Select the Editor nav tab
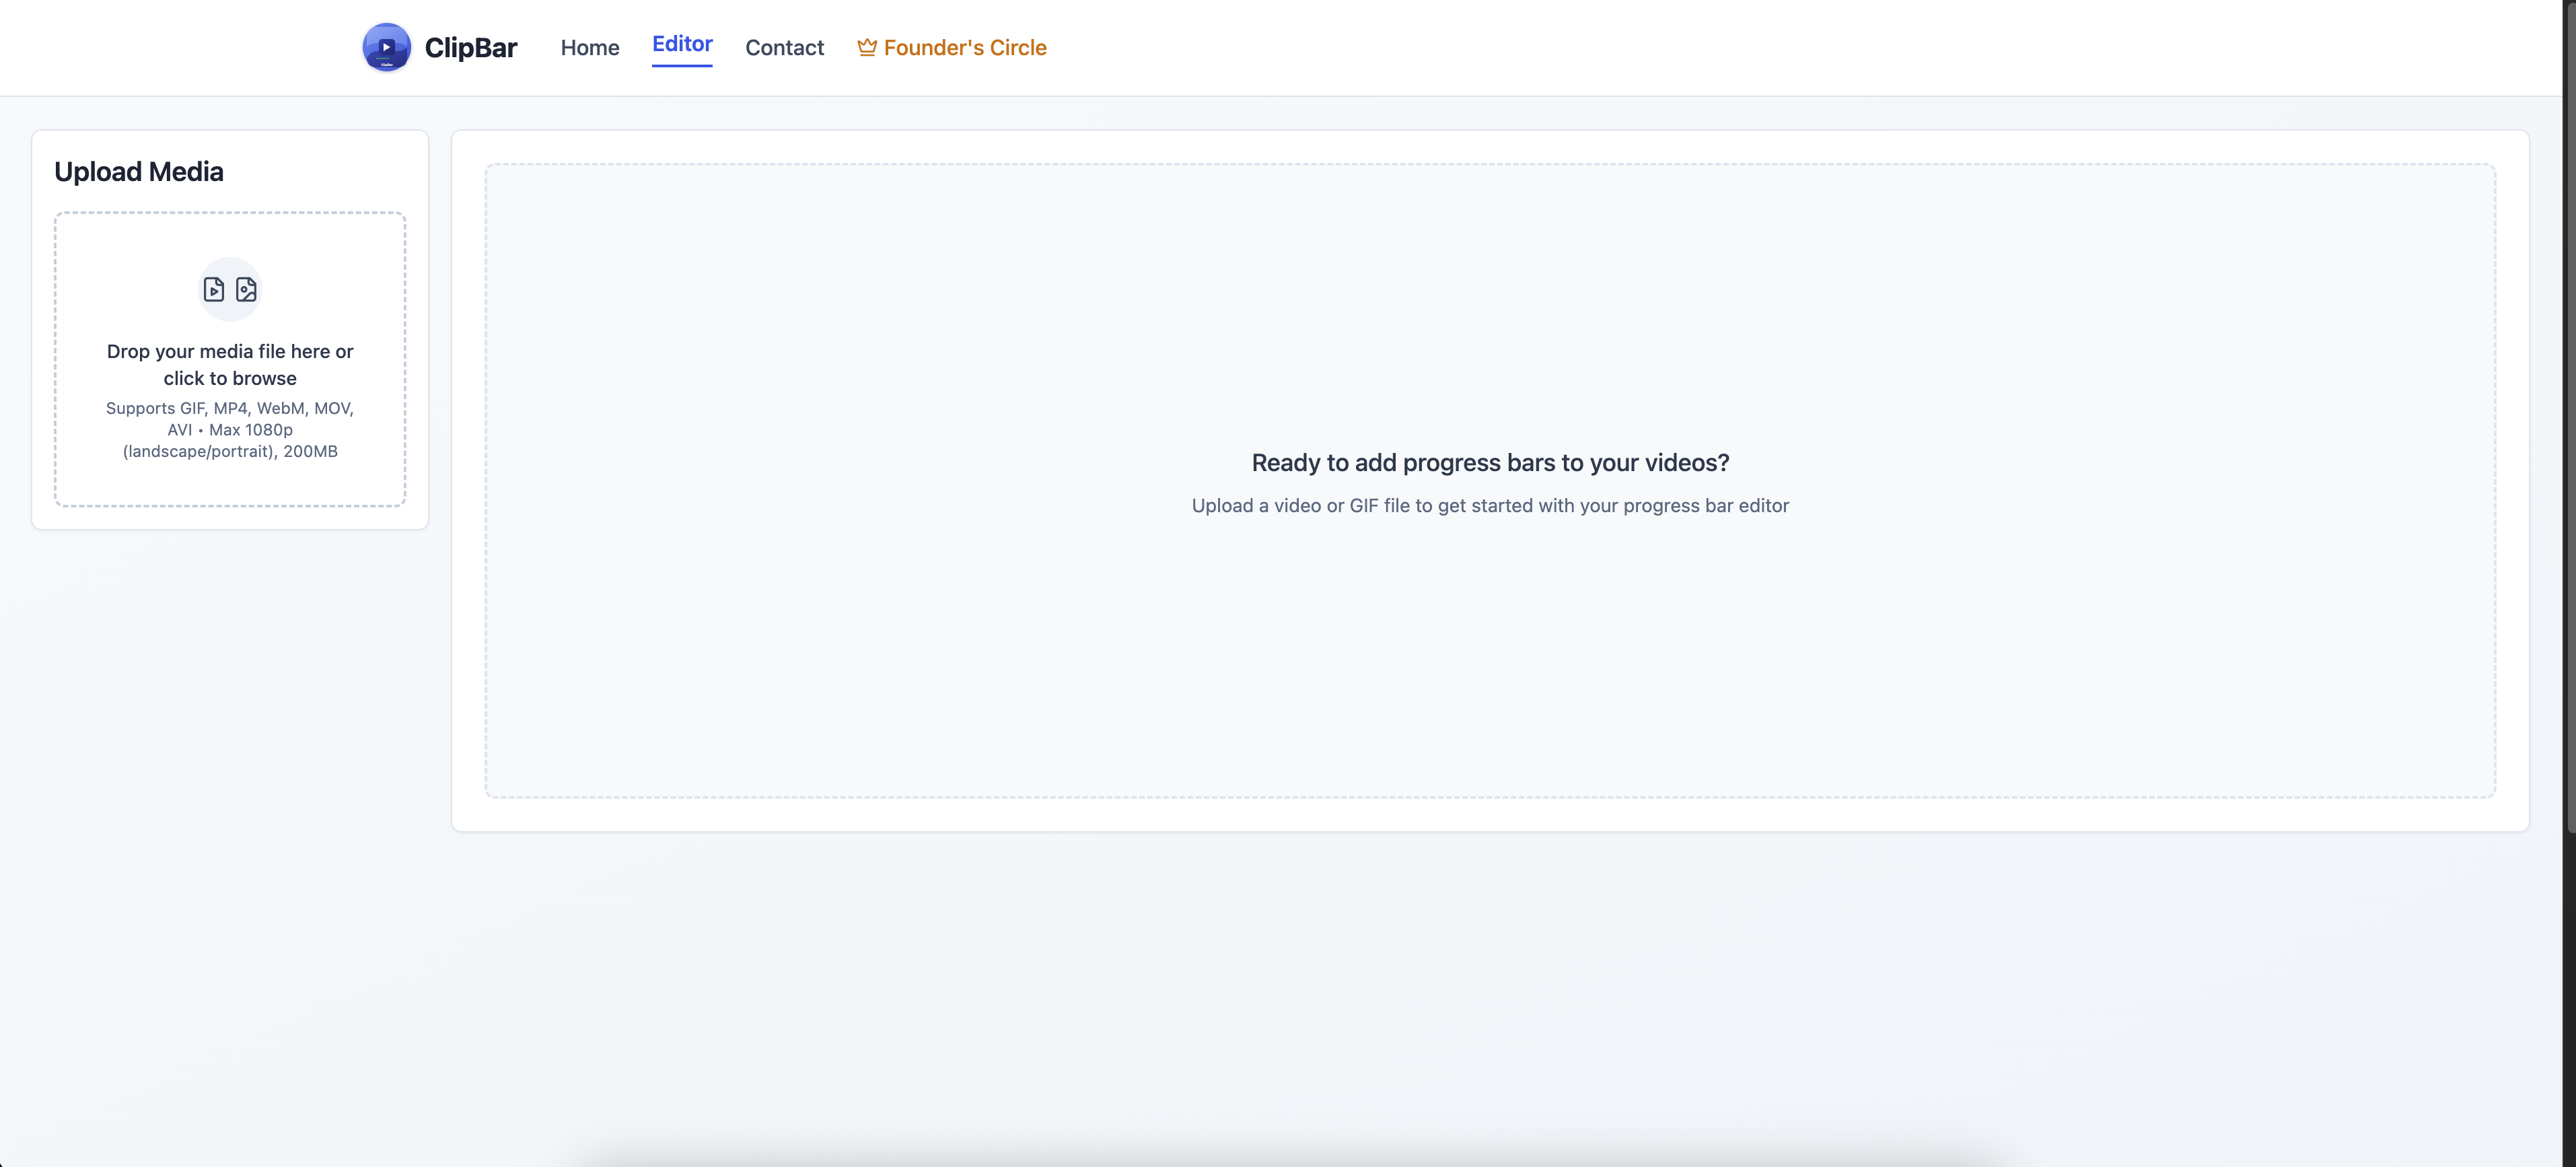 tap(682, 44)
